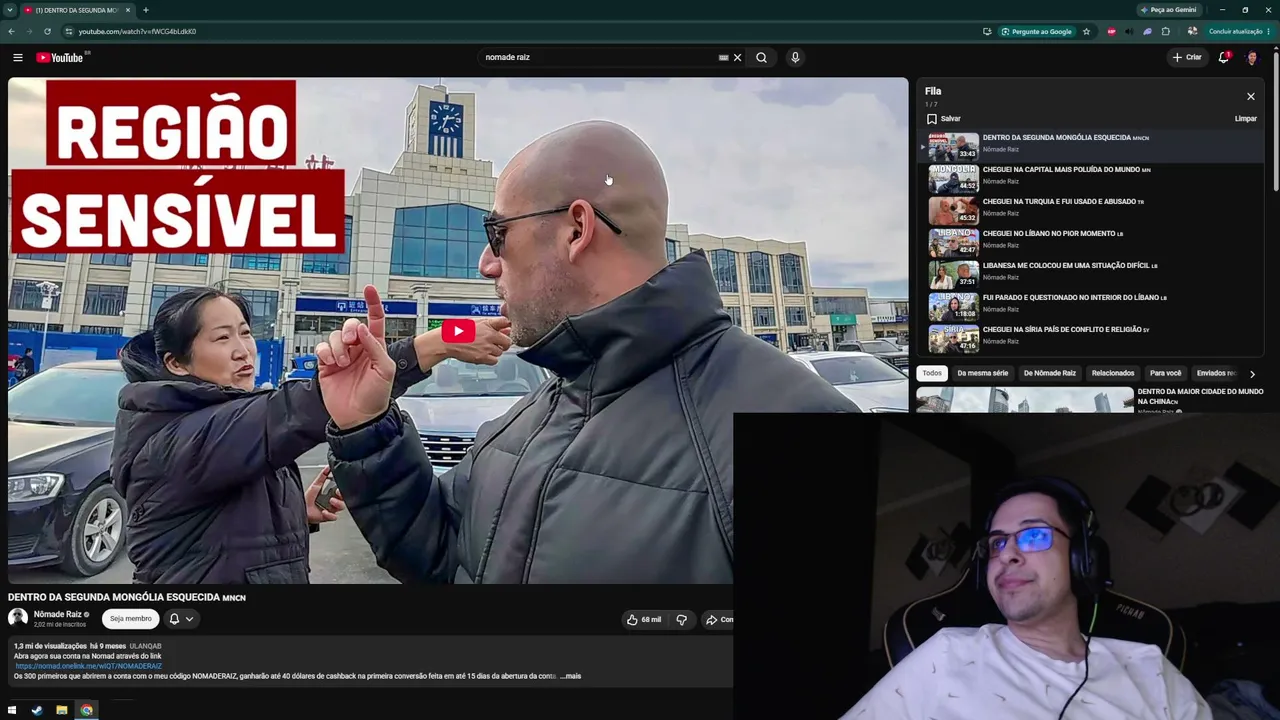Image resolution: width=1280 pixels, height=720 pixels.
Task: Open the Extensions puzzle menu
Action: point(1165,32)
